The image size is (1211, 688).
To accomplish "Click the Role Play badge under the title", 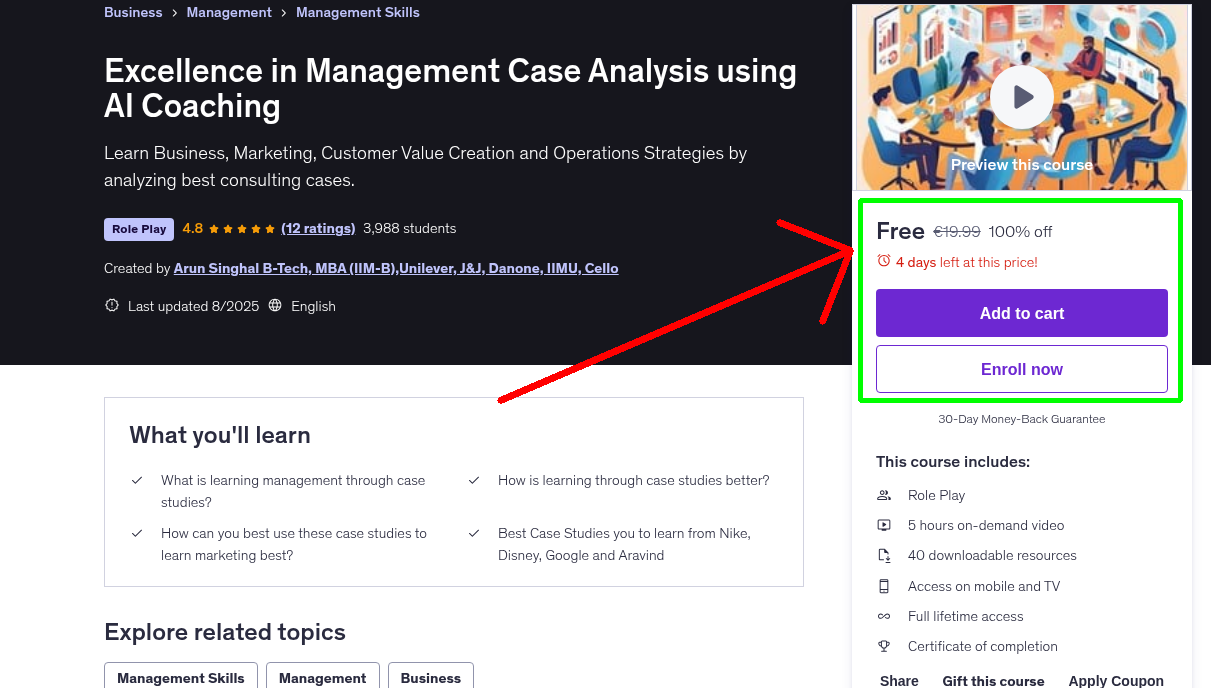I will click(138, 228).
